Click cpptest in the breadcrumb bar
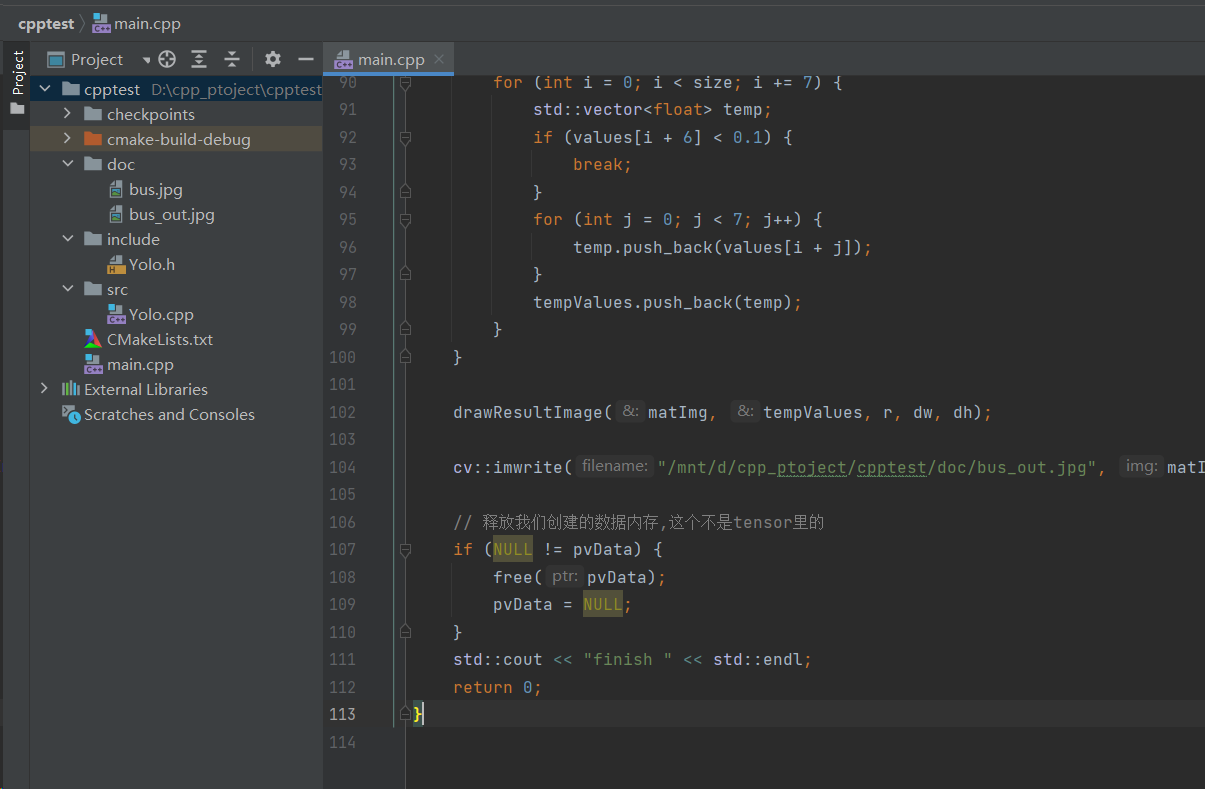Screen dimensions: 1205x789 (x=46, y=23)
